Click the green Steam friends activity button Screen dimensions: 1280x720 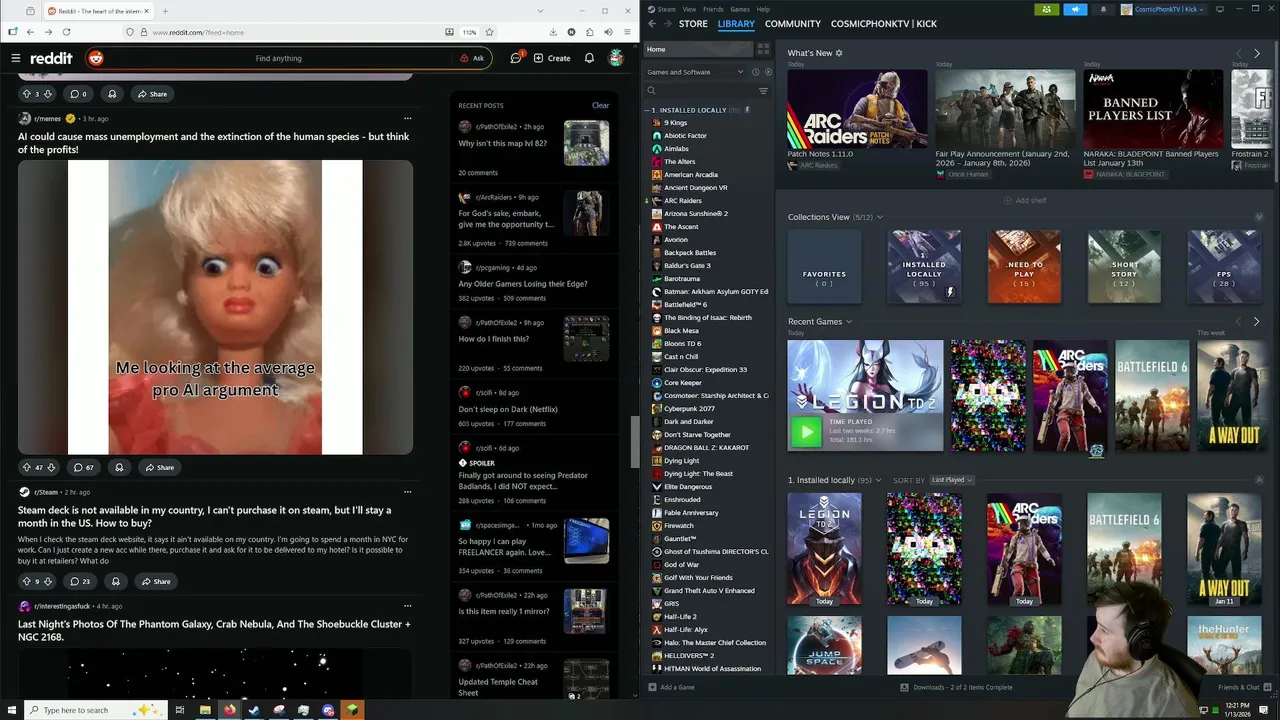1046,9
